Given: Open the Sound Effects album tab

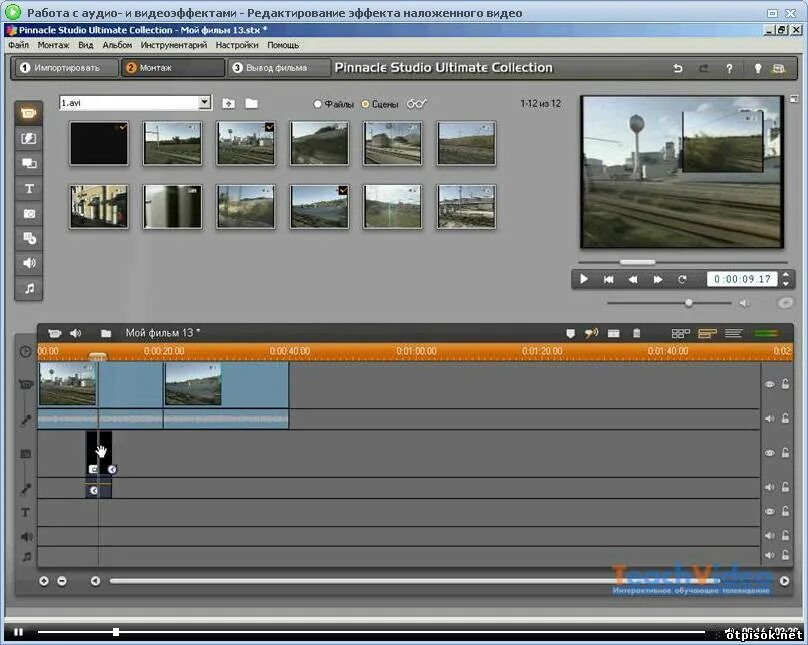Looking at the screenshot, I should [x=29, y=263].
